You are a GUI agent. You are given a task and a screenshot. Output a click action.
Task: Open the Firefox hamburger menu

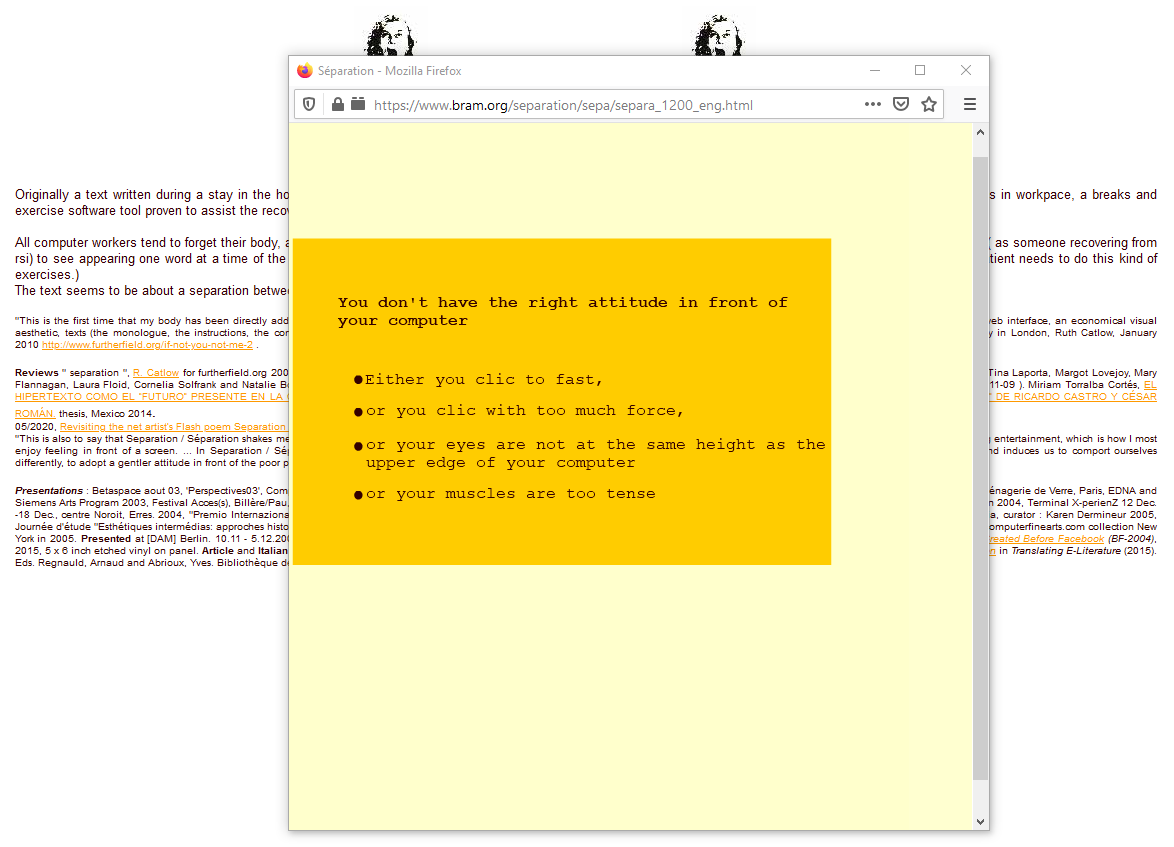(x=969, y=104)
